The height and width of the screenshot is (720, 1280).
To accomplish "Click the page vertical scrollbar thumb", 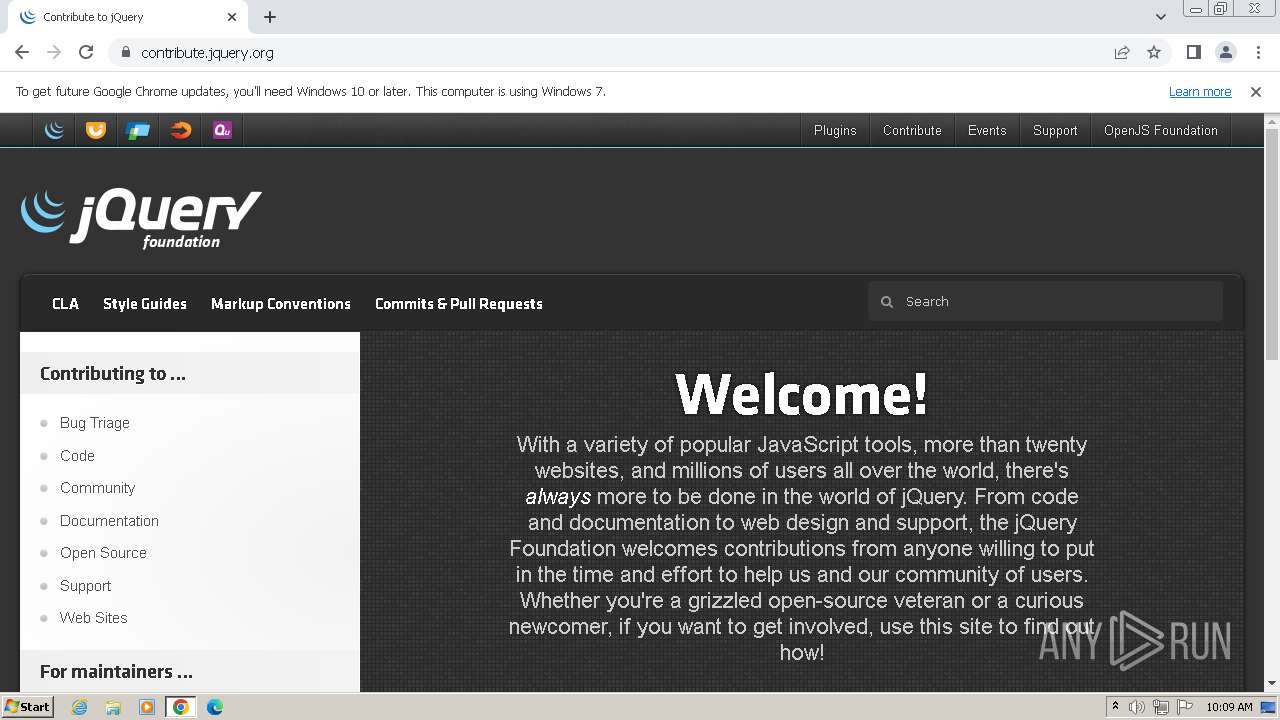I will [x=1272, y=243].
